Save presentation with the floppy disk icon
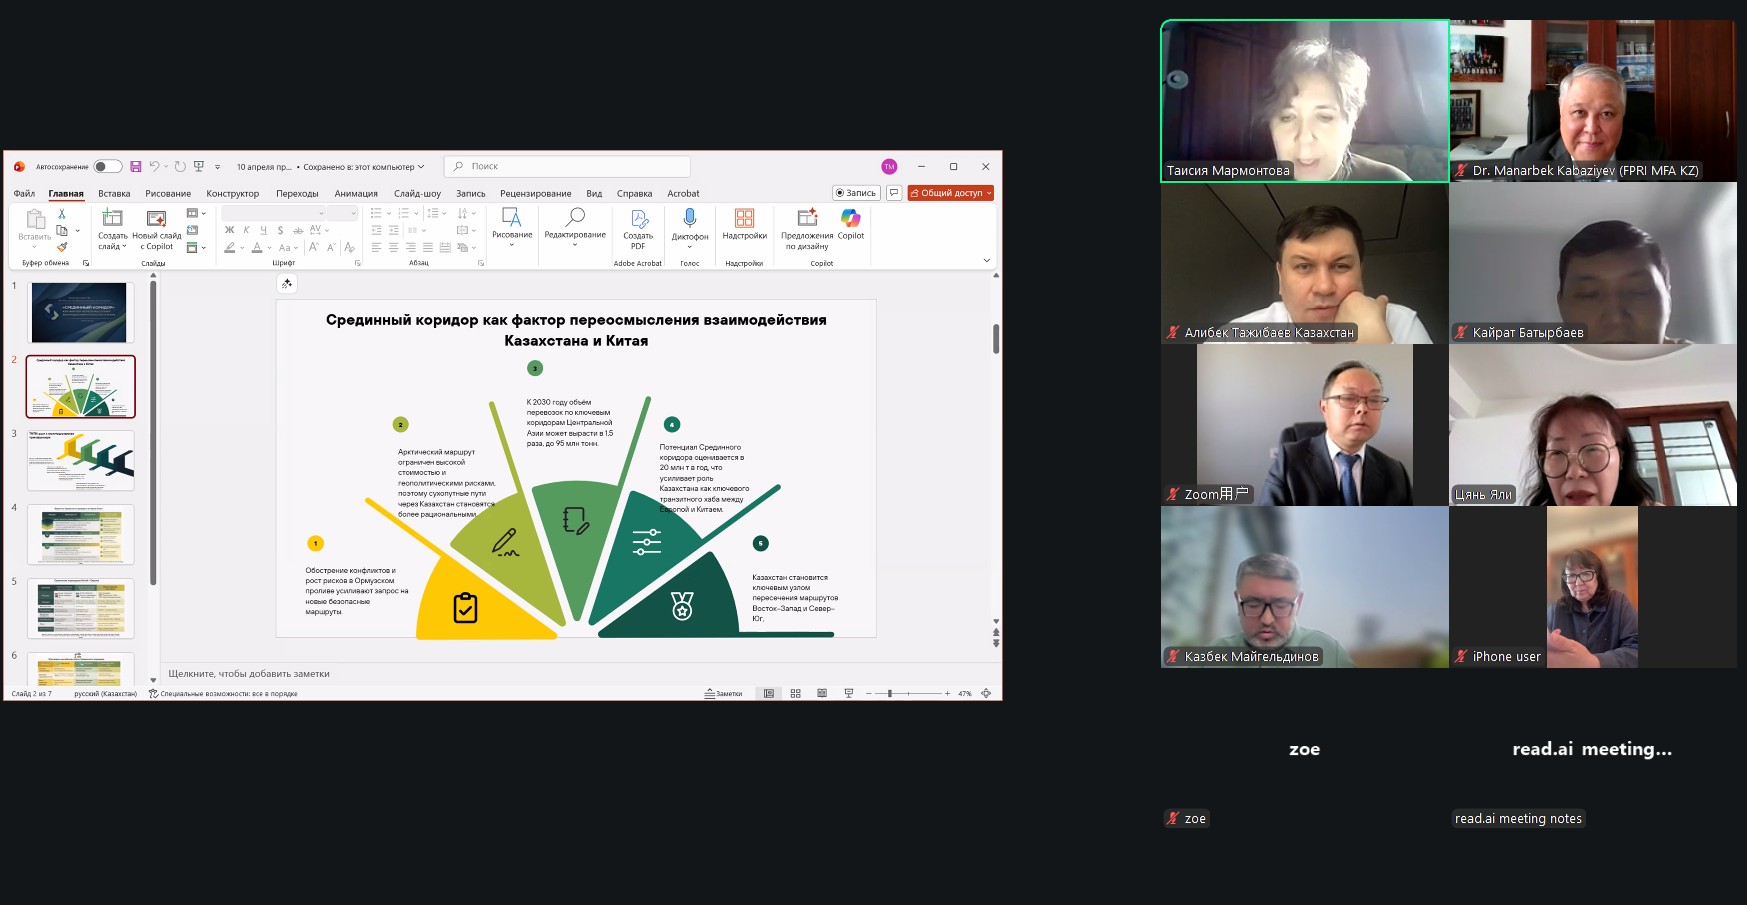The image size is (1747, 905). [x=136, y=167]
